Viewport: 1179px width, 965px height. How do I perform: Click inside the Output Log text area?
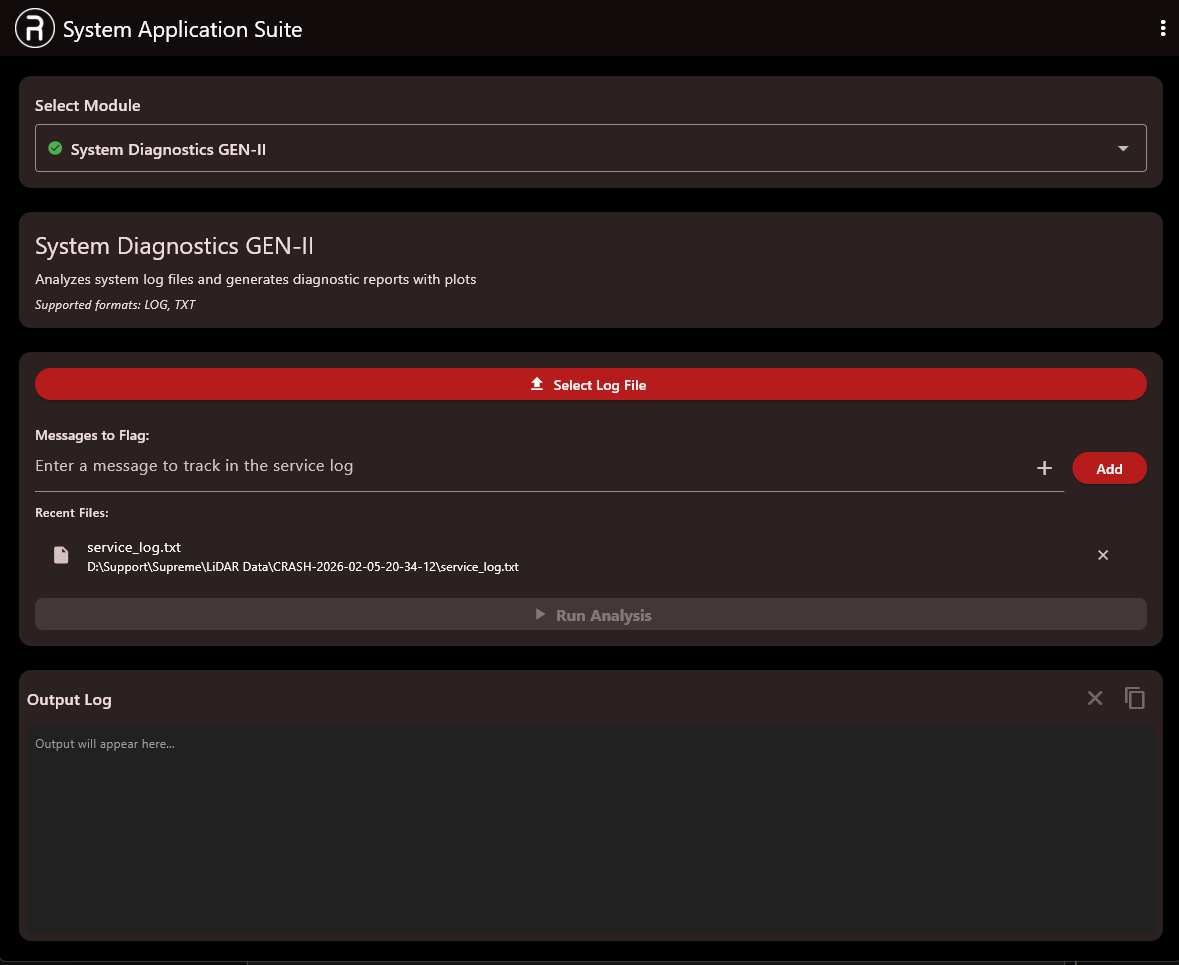(590, 830)
